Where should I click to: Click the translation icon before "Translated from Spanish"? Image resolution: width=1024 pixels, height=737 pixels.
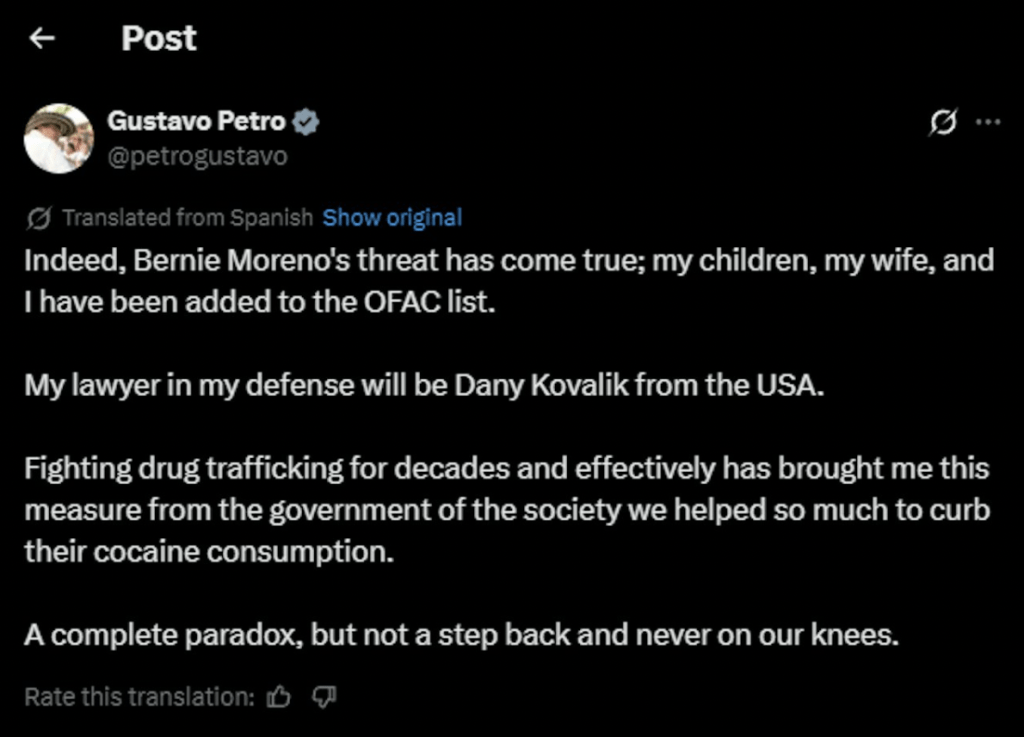[40, 218]
